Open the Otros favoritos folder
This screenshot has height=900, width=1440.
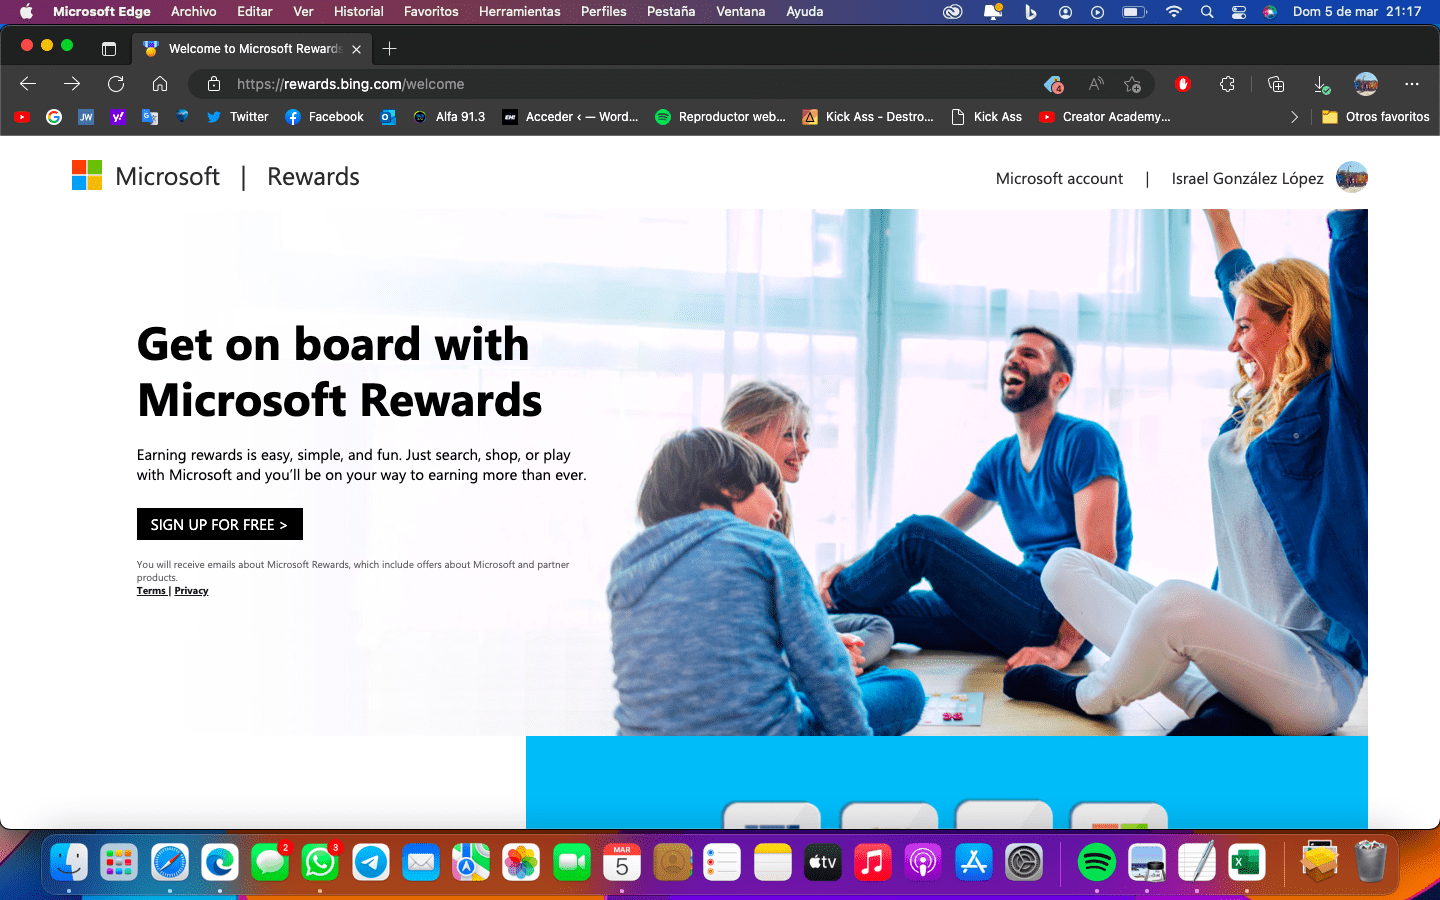coord(1376,117)
